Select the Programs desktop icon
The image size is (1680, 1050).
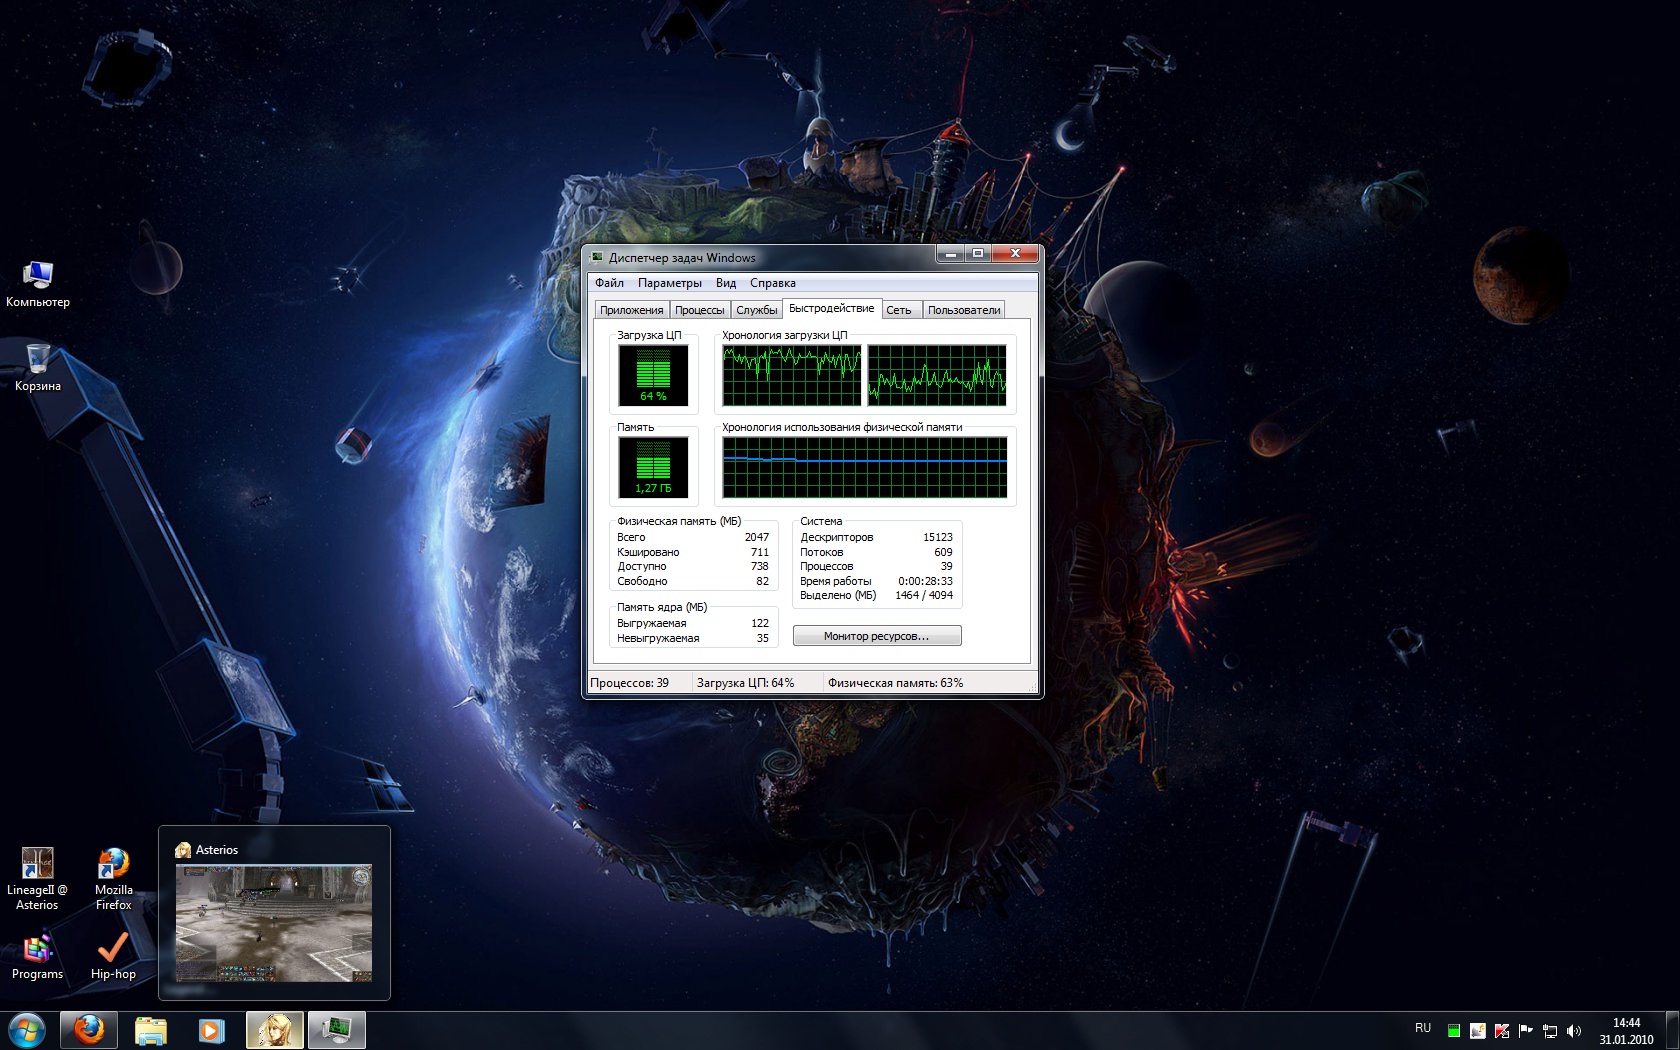coord(37,956)
